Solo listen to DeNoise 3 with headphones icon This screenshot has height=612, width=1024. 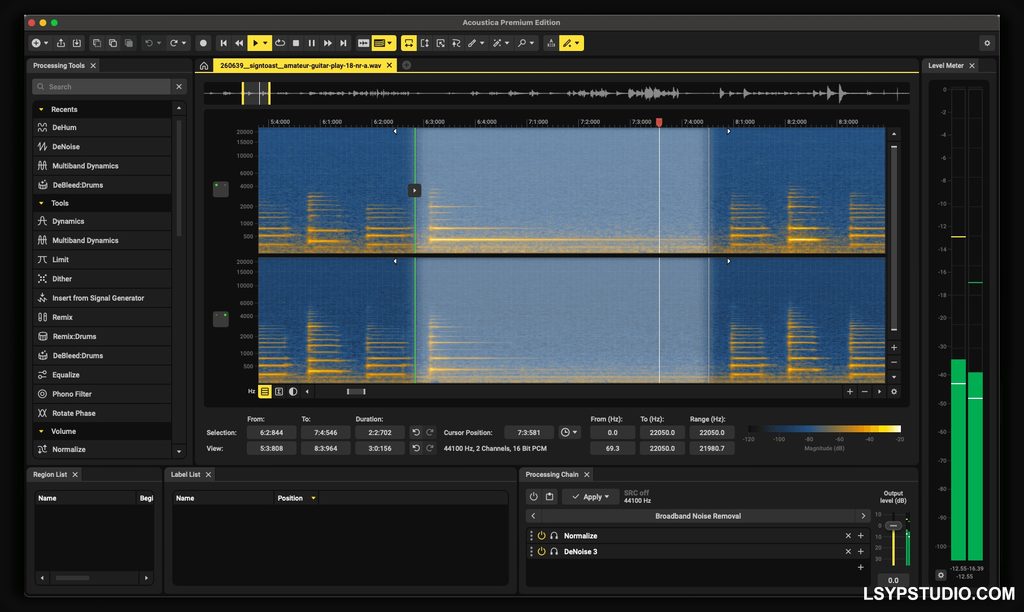pyautogui.click(x=554, y=552)
